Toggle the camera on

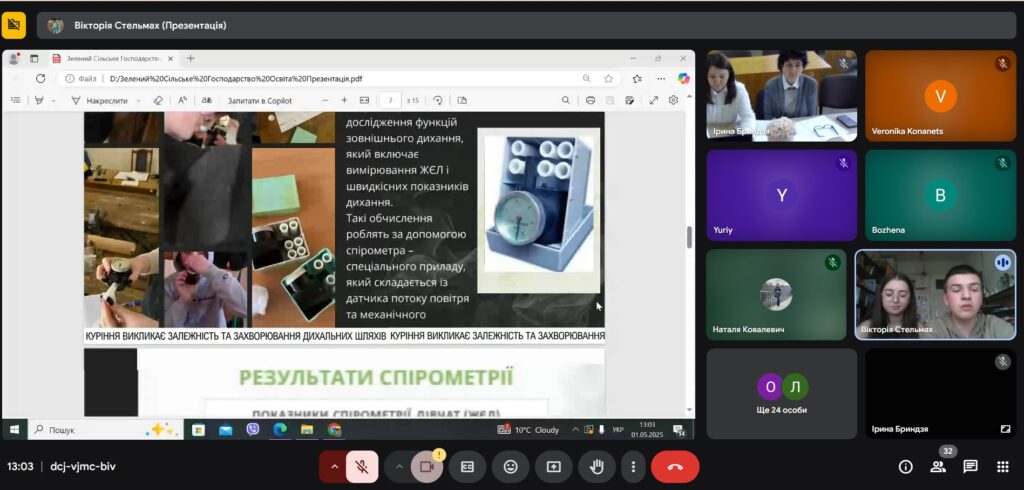click(x=427, y=466)
